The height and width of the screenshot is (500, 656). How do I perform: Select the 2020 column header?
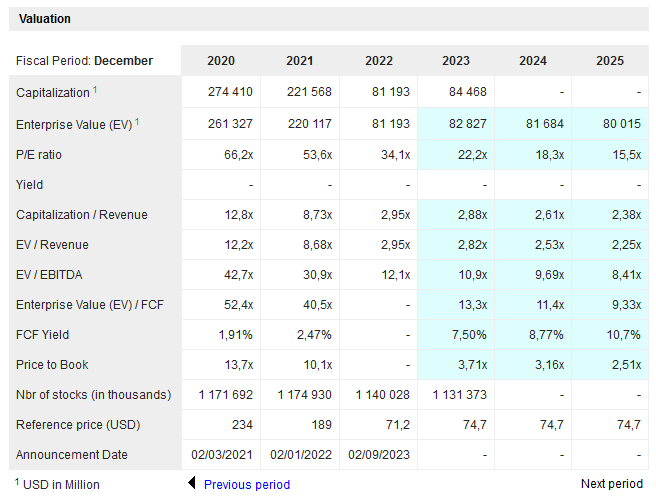coord(221,61)
